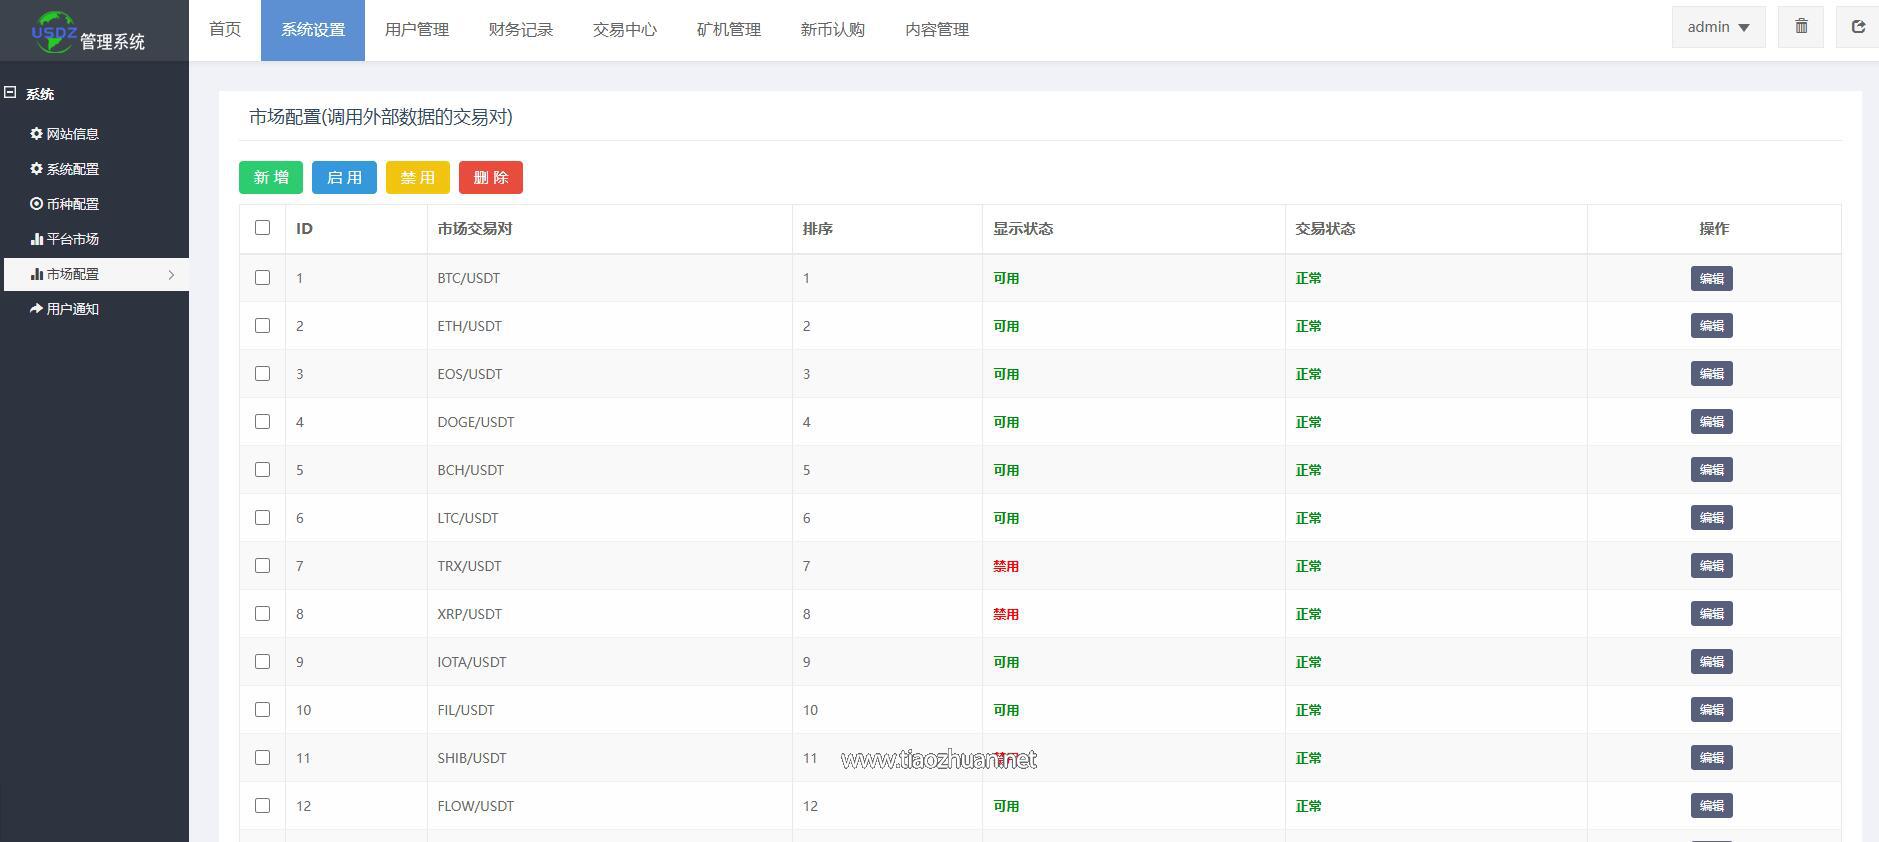
Task: Edit the BCH/USDT row
Action: [x=1711, y=470]
